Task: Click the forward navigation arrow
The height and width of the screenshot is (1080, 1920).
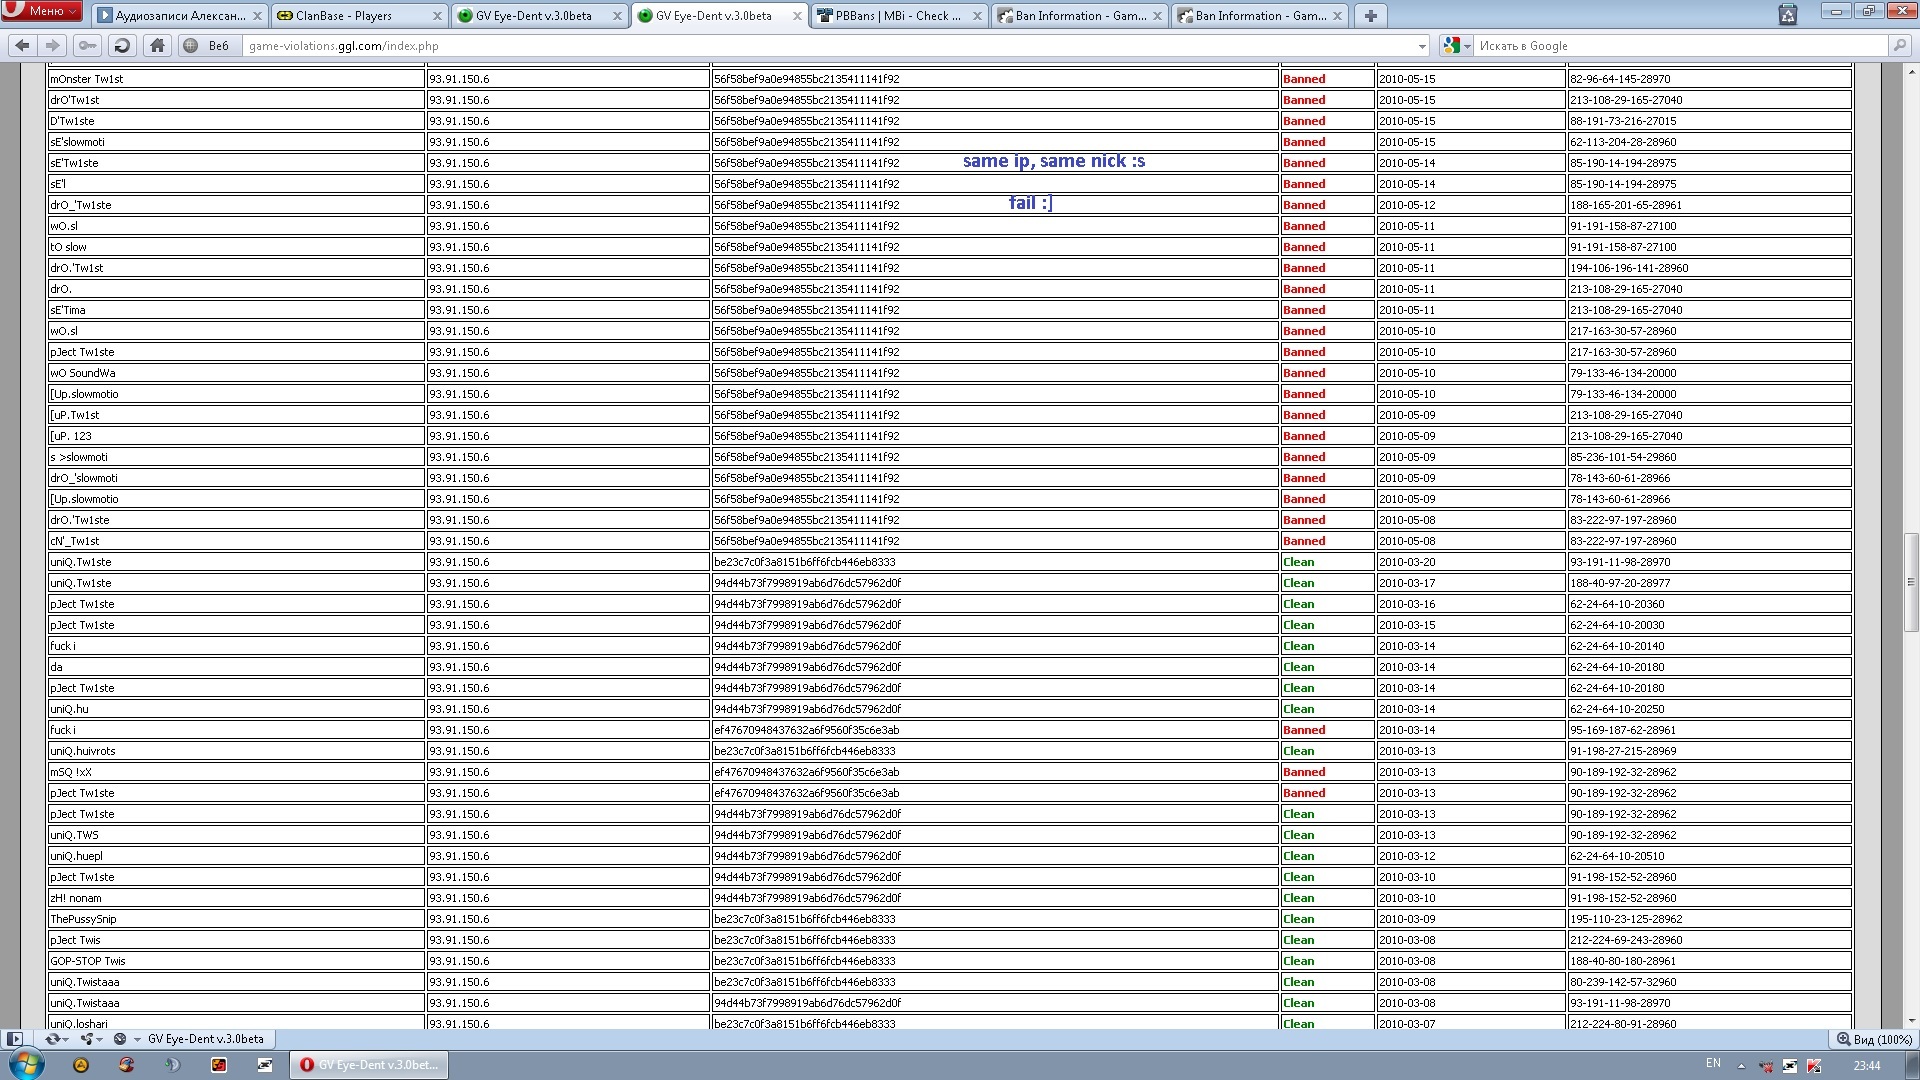Action: coord(53,45)
